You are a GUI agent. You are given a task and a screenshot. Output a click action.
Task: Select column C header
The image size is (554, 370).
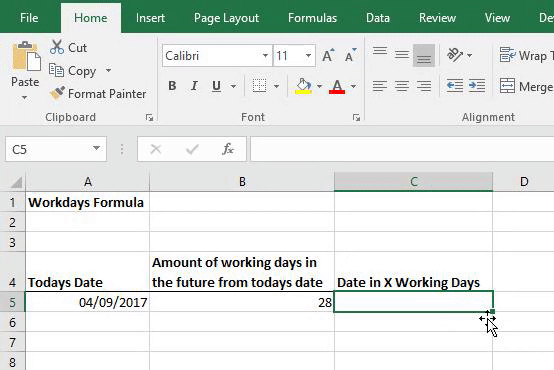413,182
